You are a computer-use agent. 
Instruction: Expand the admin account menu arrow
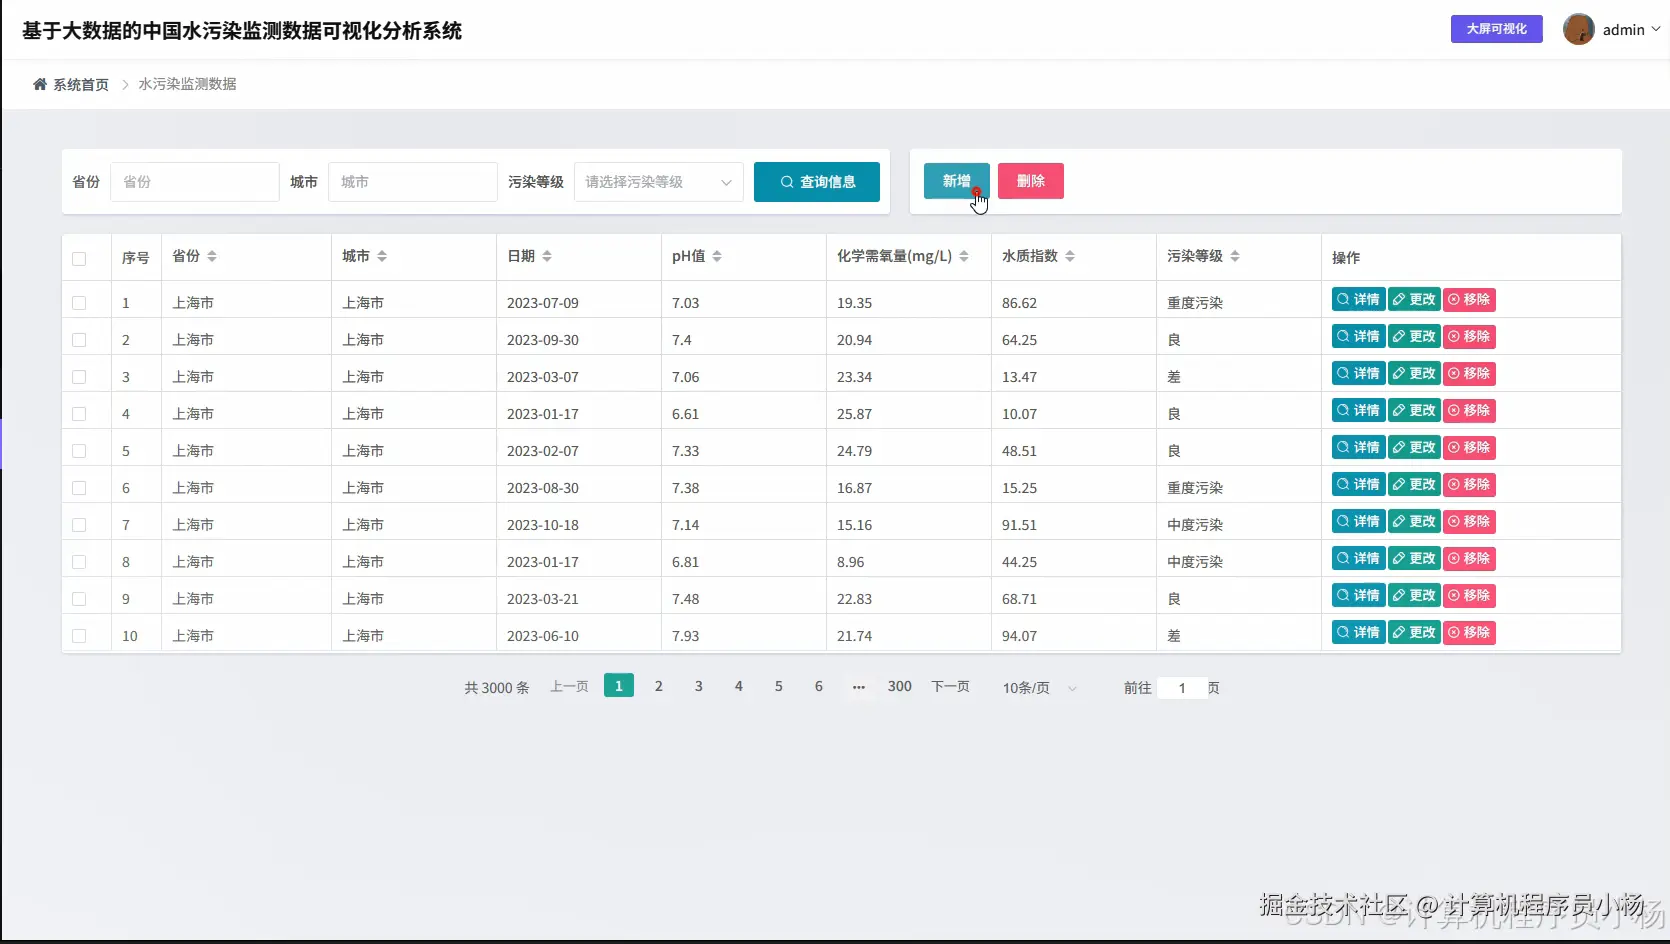pos(1656,30)
